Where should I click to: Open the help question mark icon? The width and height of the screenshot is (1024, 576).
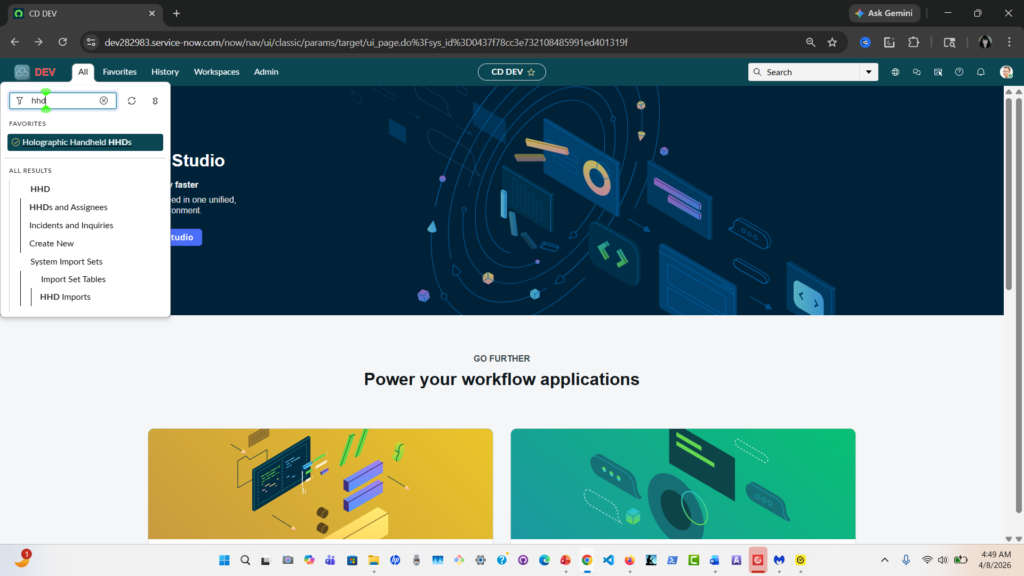(x=959, y=72)
